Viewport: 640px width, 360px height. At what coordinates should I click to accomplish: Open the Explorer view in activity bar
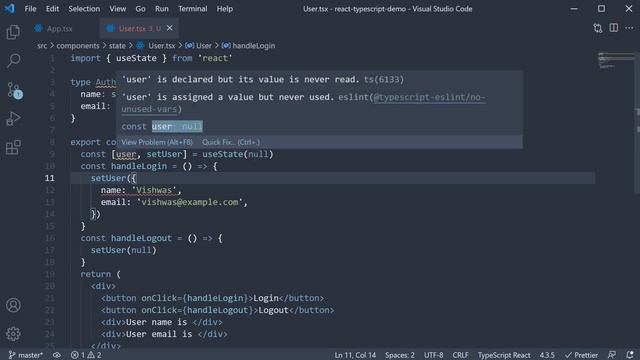coord(13,32)
